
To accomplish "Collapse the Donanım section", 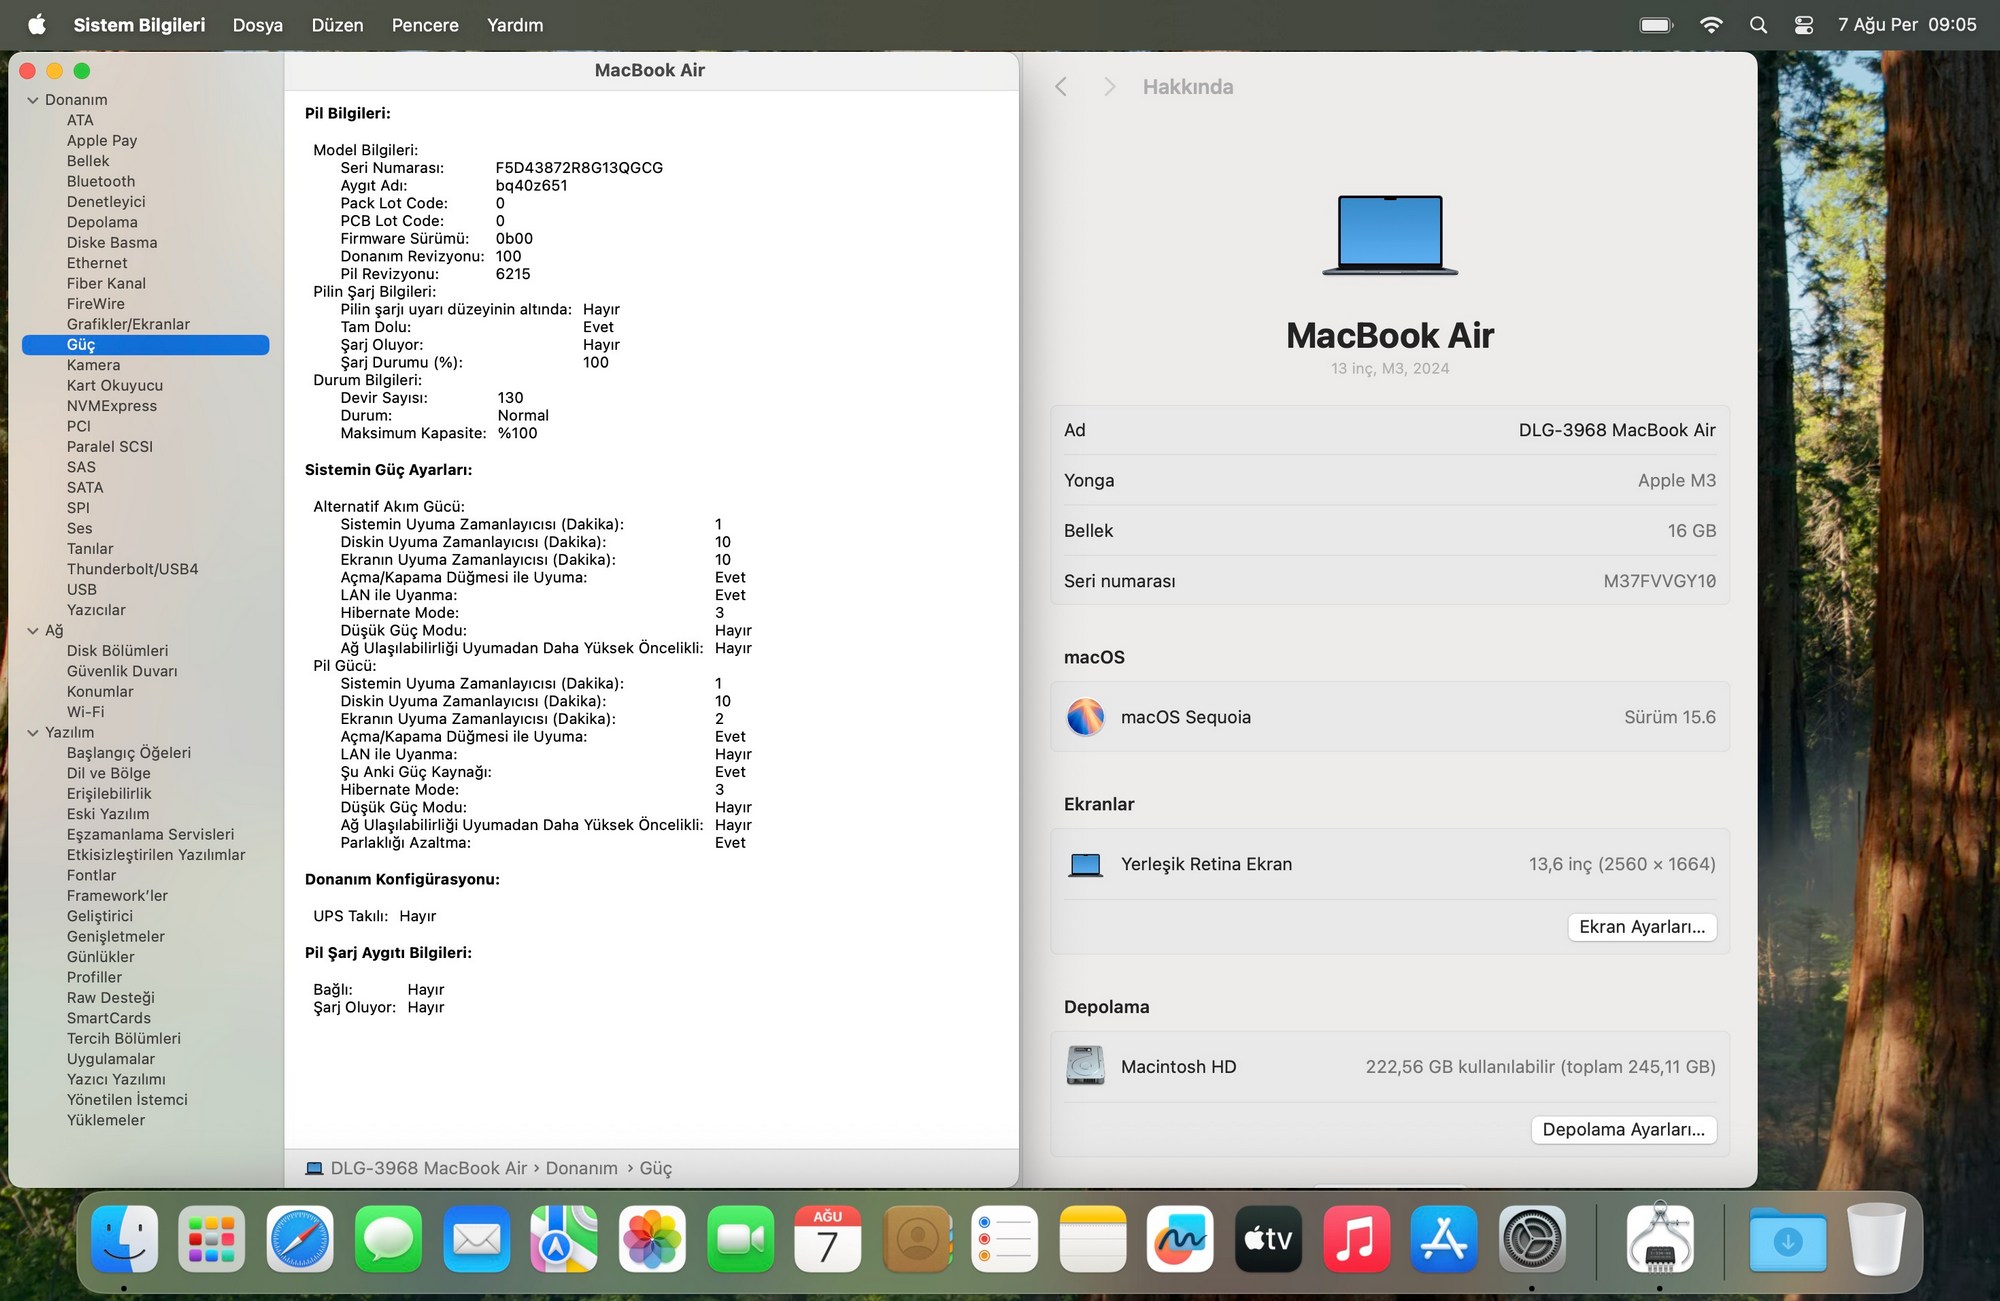I will point(33,100).
